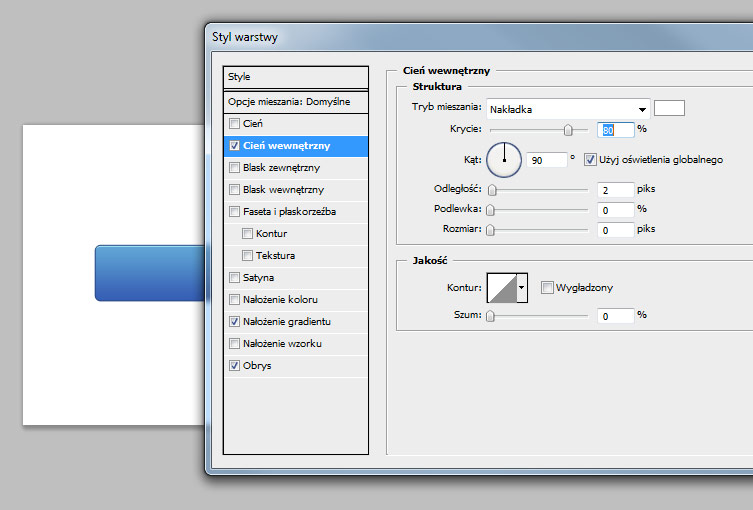Click the Kąt angle dial
753x510 pixels.
[504, 160]
